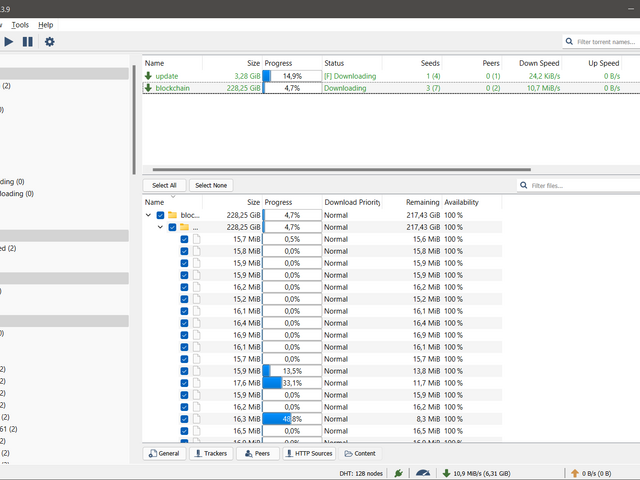
Task: Open the Tools menu
Action: point(20,24)
